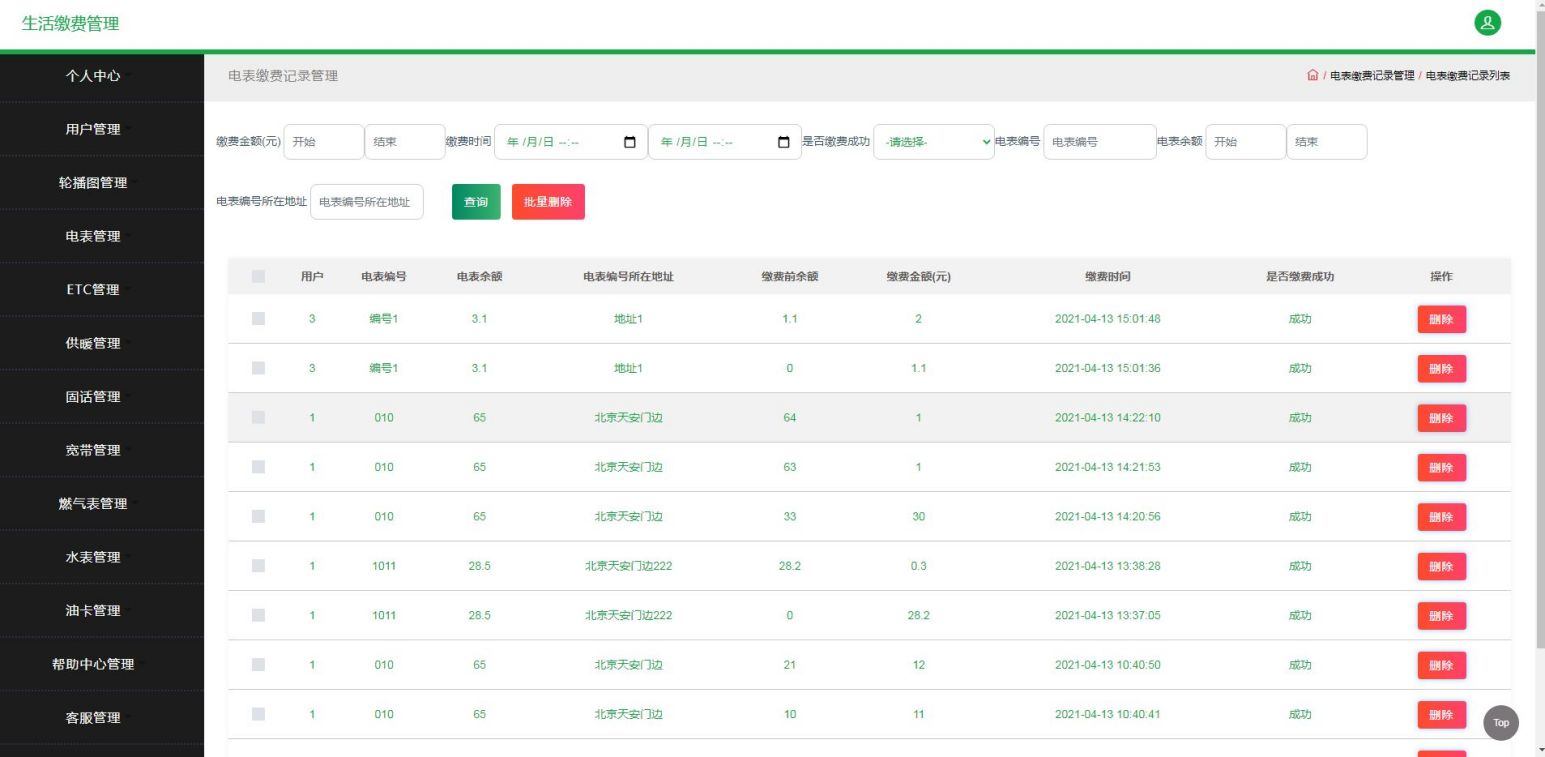1545x757 pixels.
Task: Delete record dated 2021-04-13 14:20:56
Action: pos(1441,517)
